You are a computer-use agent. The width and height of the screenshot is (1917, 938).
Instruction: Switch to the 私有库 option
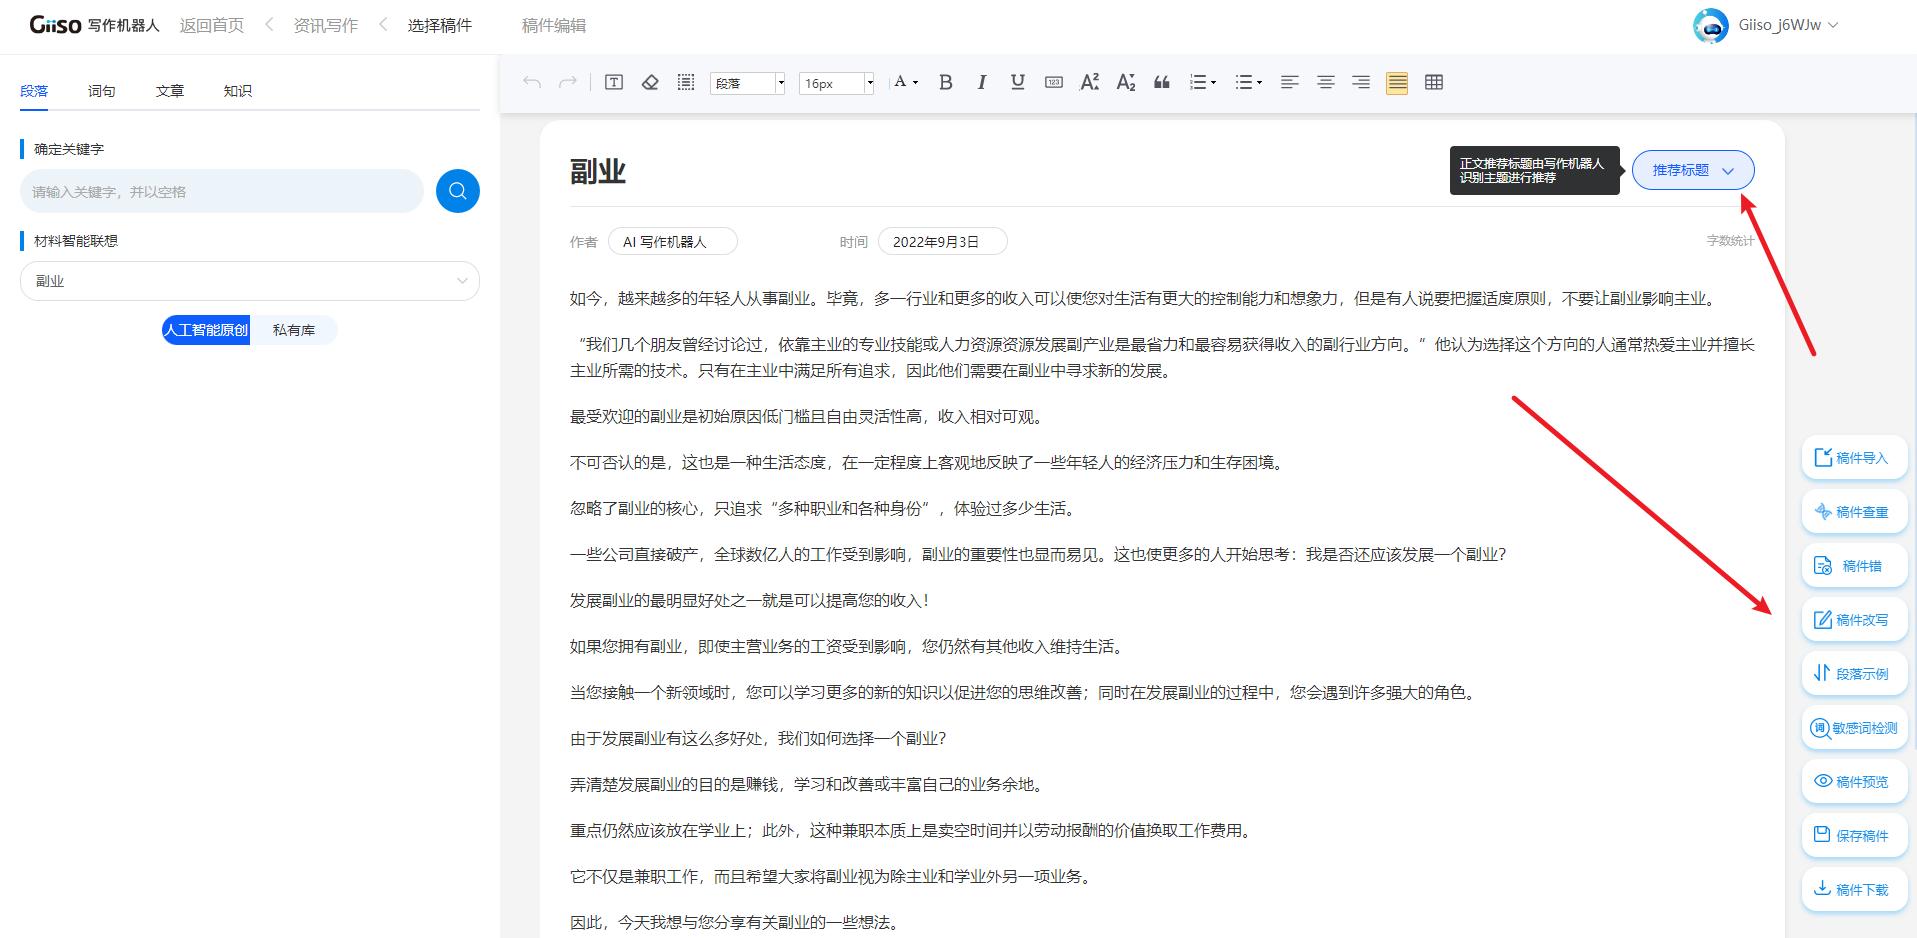tap(294, 329)
